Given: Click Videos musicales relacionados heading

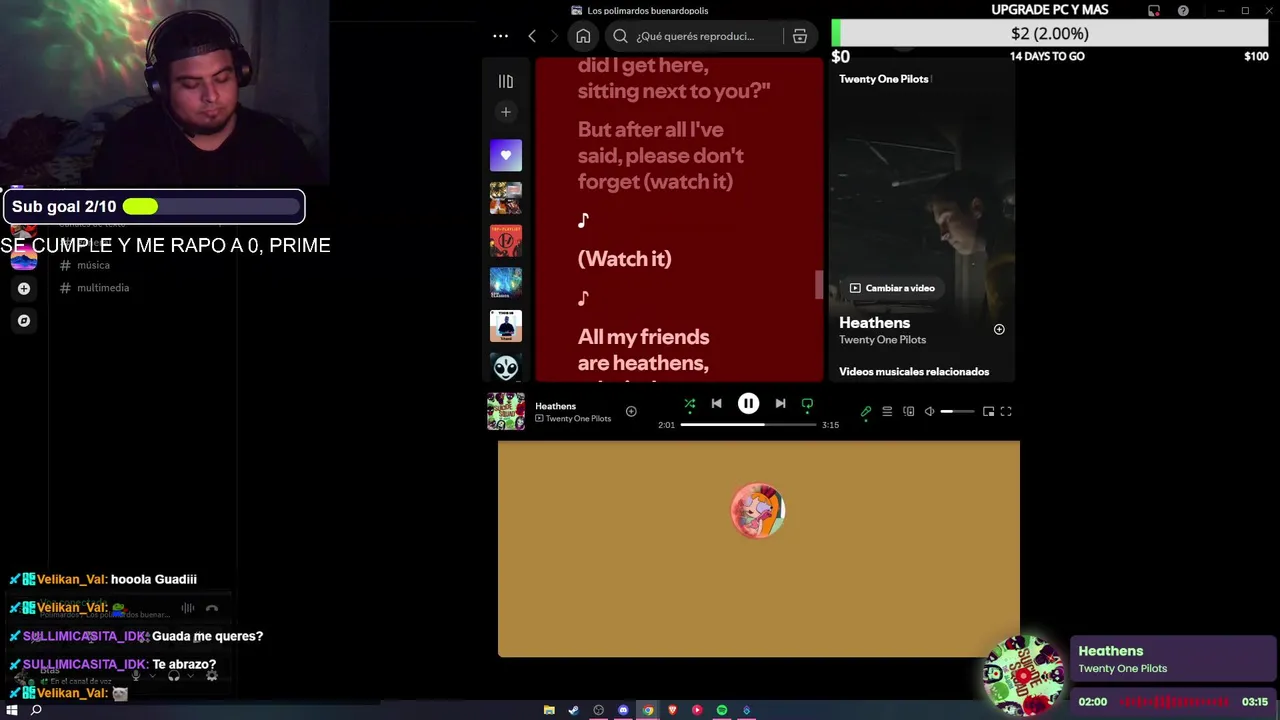Looking at the screenshot, I should 914,372.
